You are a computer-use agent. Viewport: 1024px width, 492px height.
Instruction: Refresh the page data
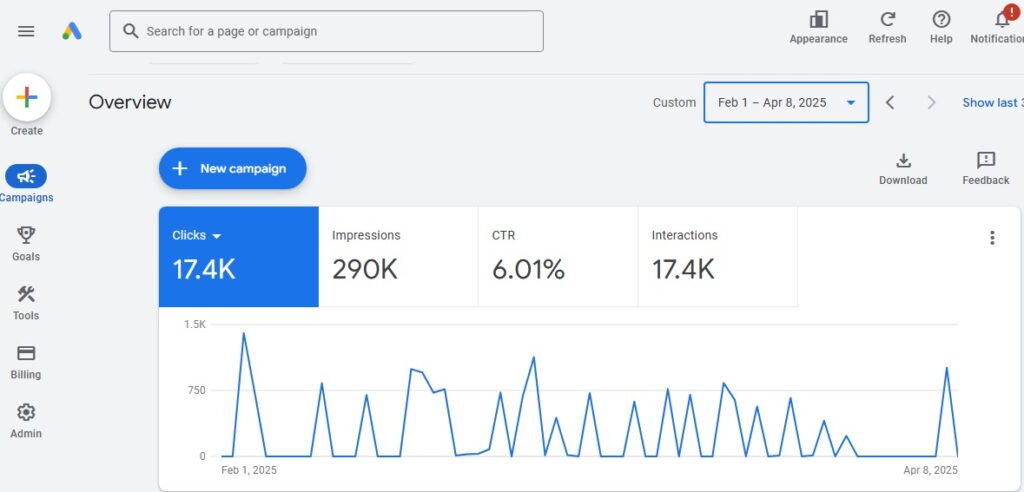(887, 20)
